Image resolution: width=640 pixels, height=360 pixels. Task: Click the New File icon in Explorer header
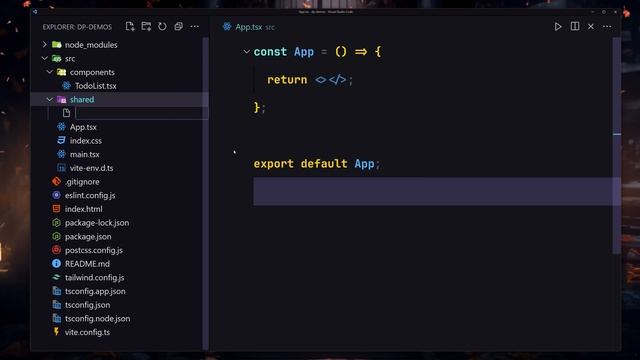[130, 27]
